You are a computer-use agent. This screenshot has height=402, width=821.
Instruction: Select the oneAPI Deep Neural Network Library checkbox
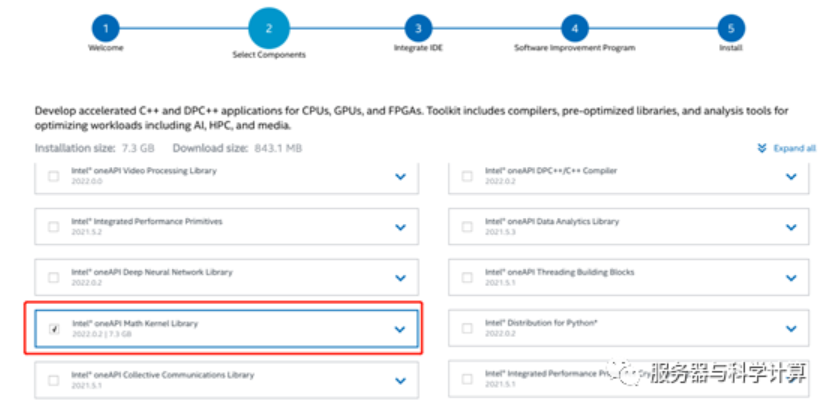(x=54, y=277)
